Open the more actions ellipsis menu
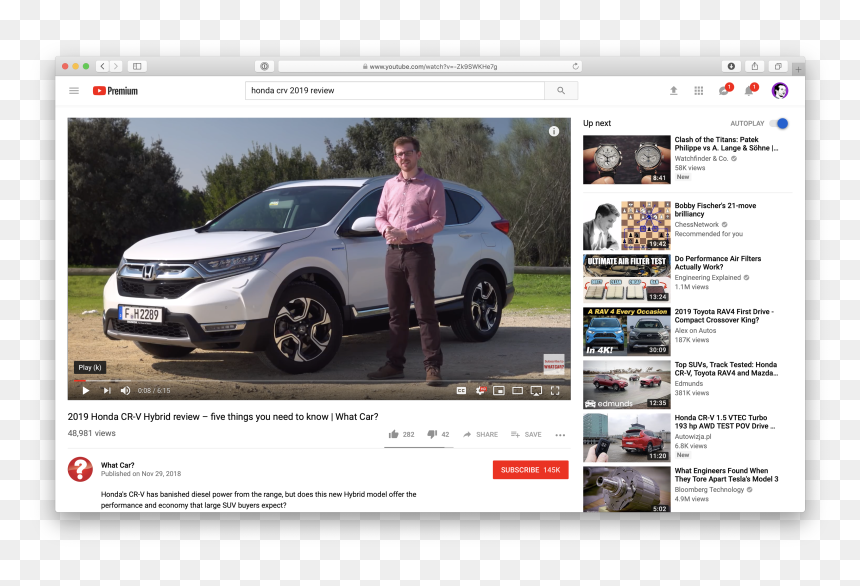This screenshot has height=586, width=860. [560, 435]
